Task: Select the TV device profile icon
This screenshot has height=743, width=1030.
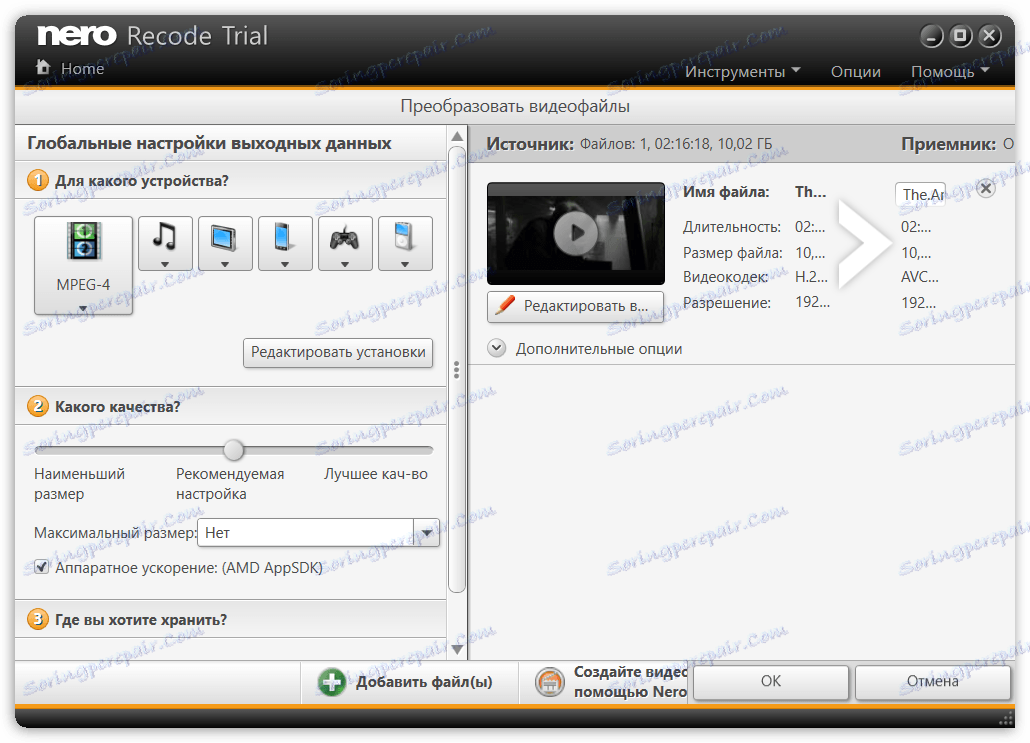Action: click(x=224, y=238)
